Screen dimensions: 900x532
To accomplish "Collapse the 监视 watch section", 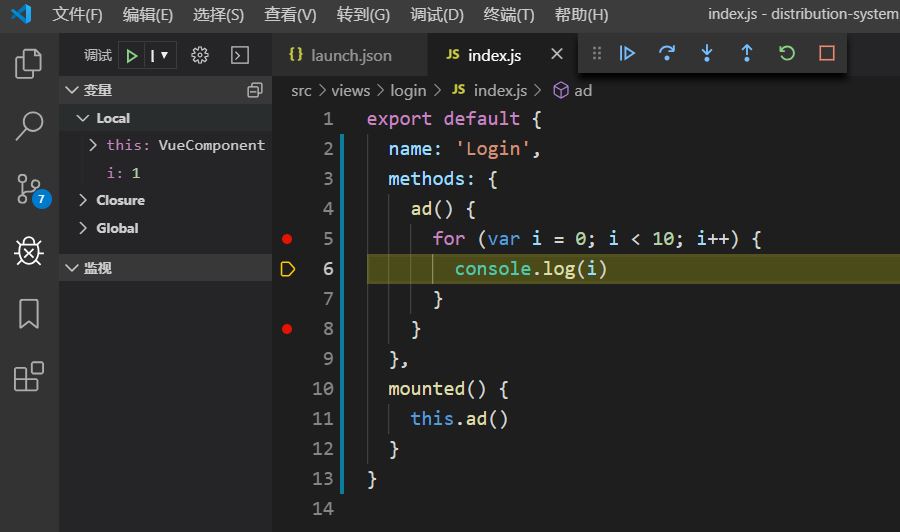I will 72,268.
